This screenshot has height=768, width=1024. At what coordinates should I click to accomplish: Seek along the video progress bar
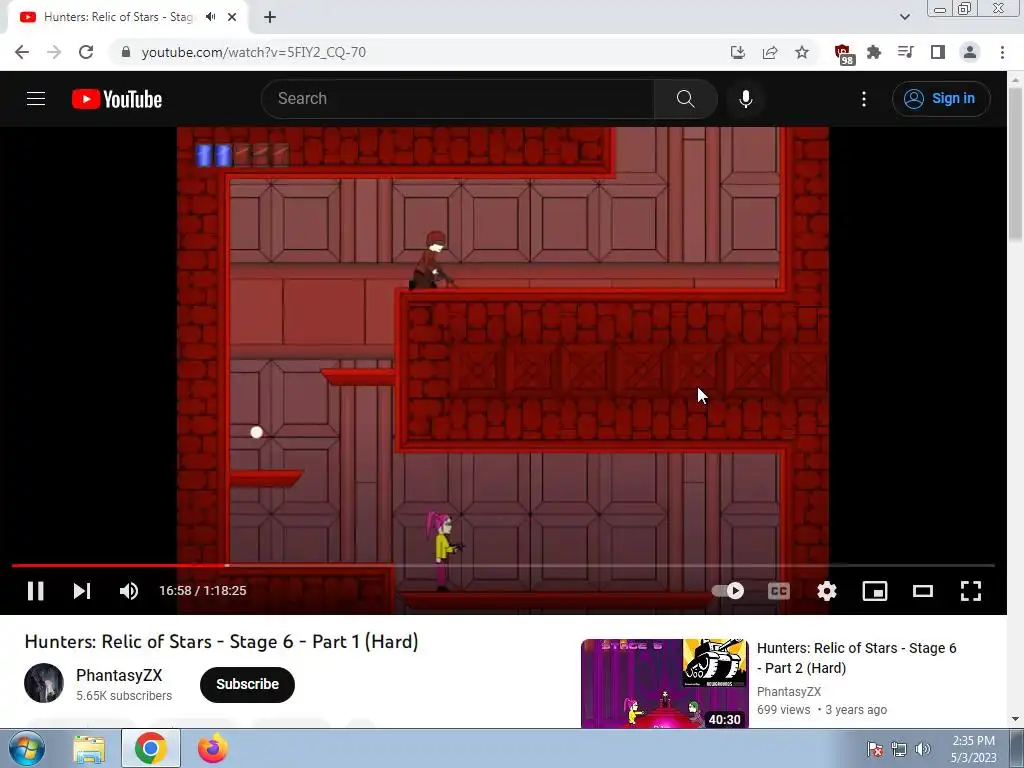coord(503,566)
